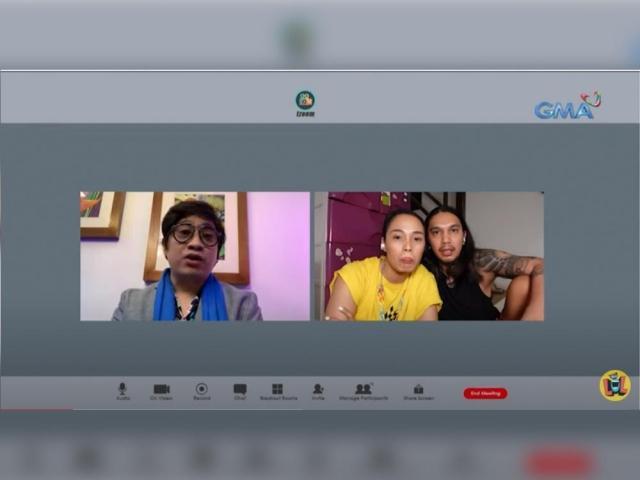Click the round yellow badge at bottom right
The image size is (640, 480).
pos(614,385)
